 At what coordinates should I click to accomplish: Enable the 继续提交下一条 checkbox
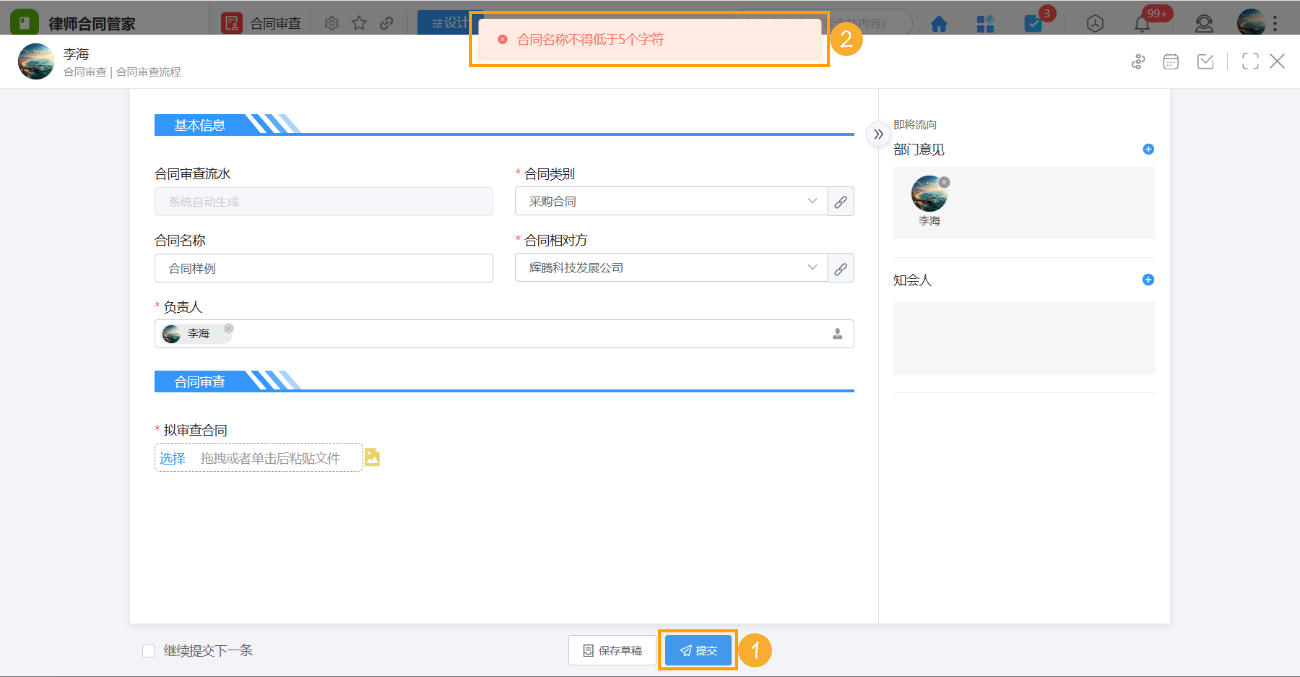point(149,651)
